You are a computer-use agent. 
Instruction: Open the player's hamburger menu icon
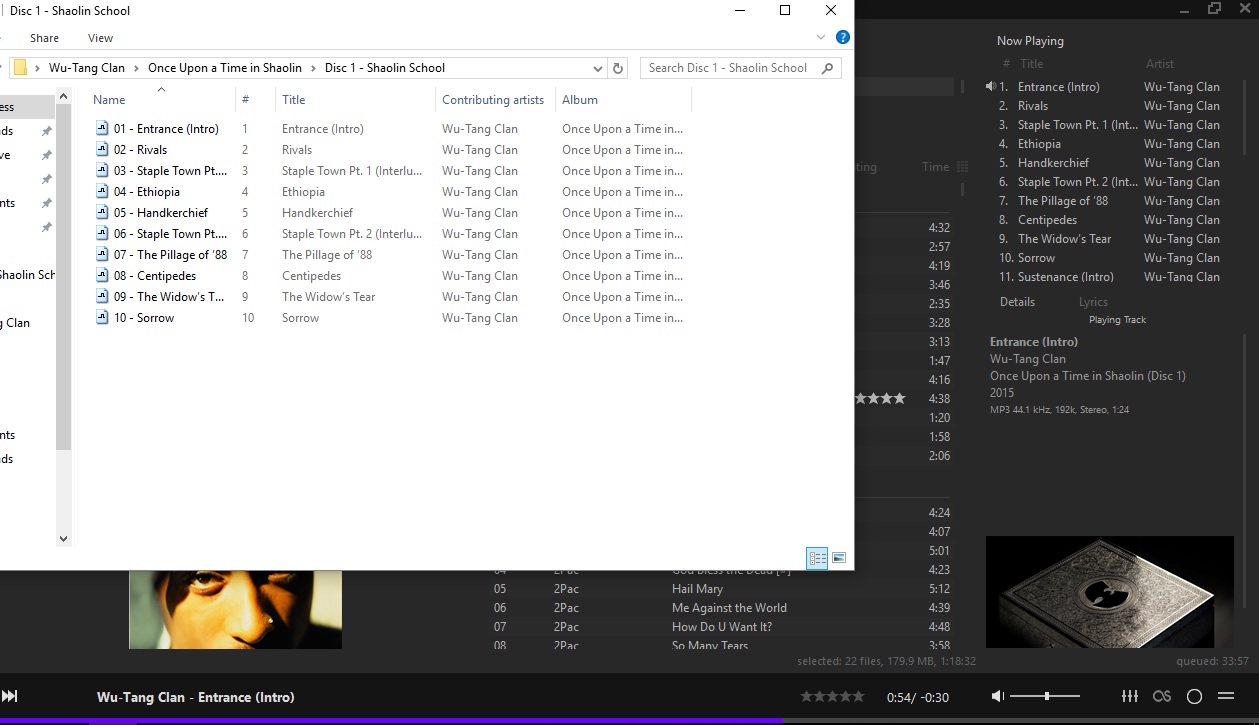1226,696
